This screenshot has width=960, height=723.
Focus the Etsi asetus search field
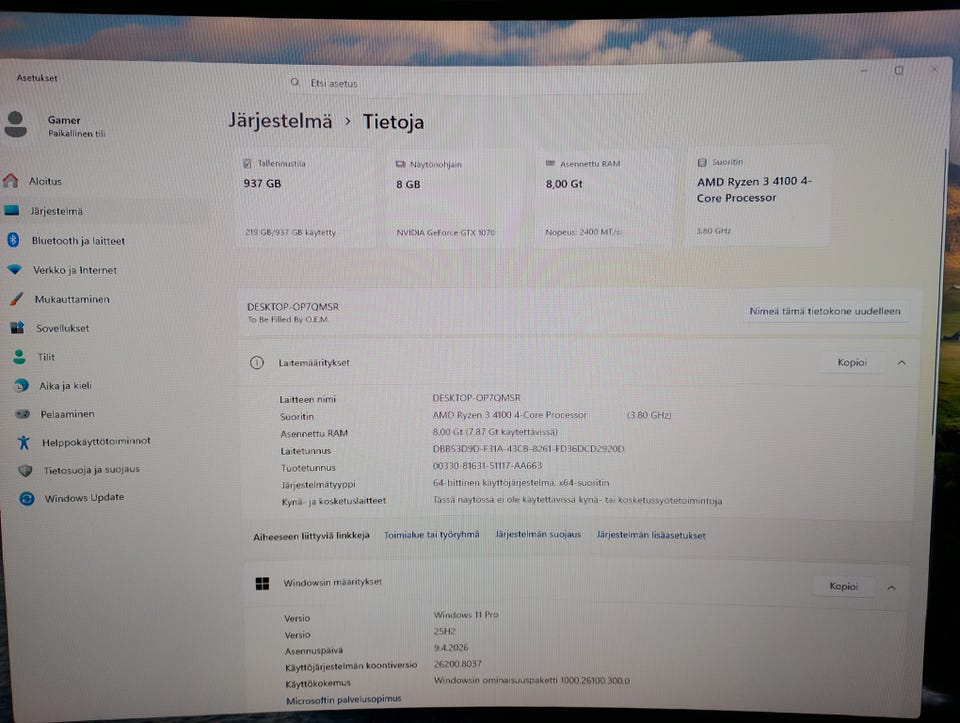pos(465,83)
